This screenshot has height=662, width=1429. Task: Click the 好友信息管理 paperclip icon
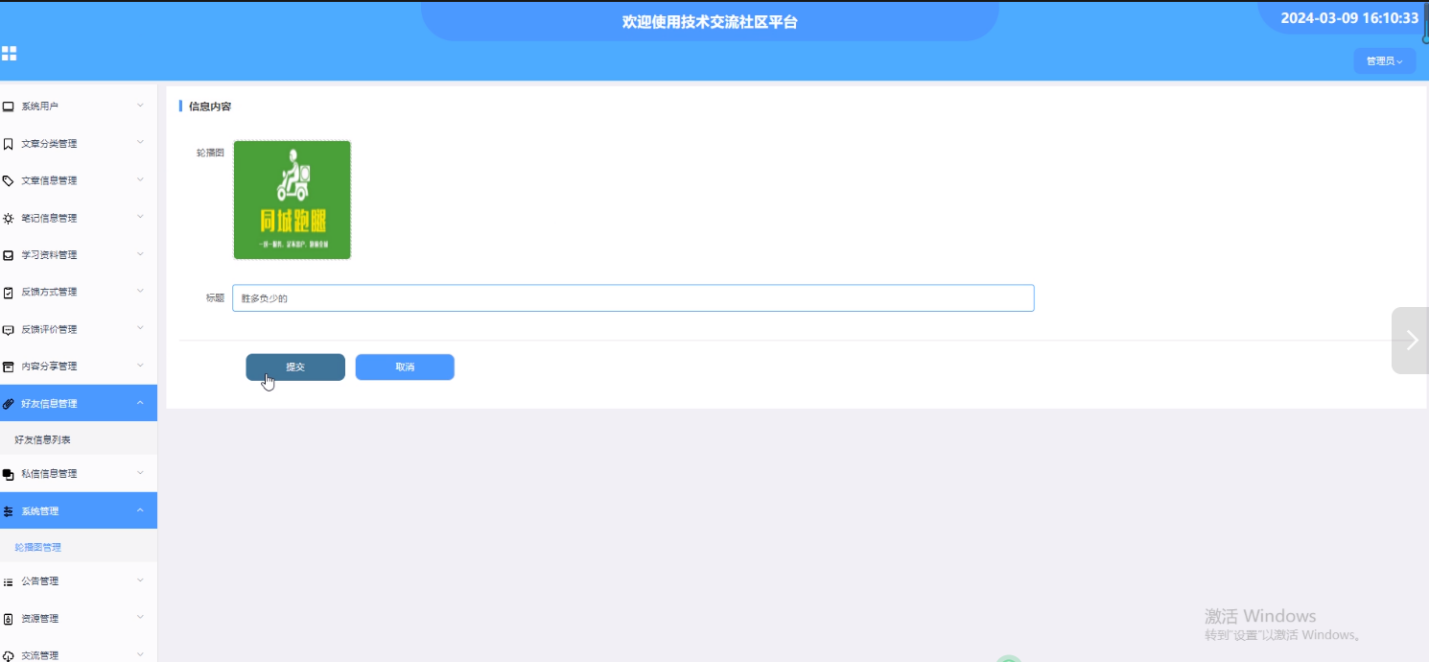click(8, 404)
